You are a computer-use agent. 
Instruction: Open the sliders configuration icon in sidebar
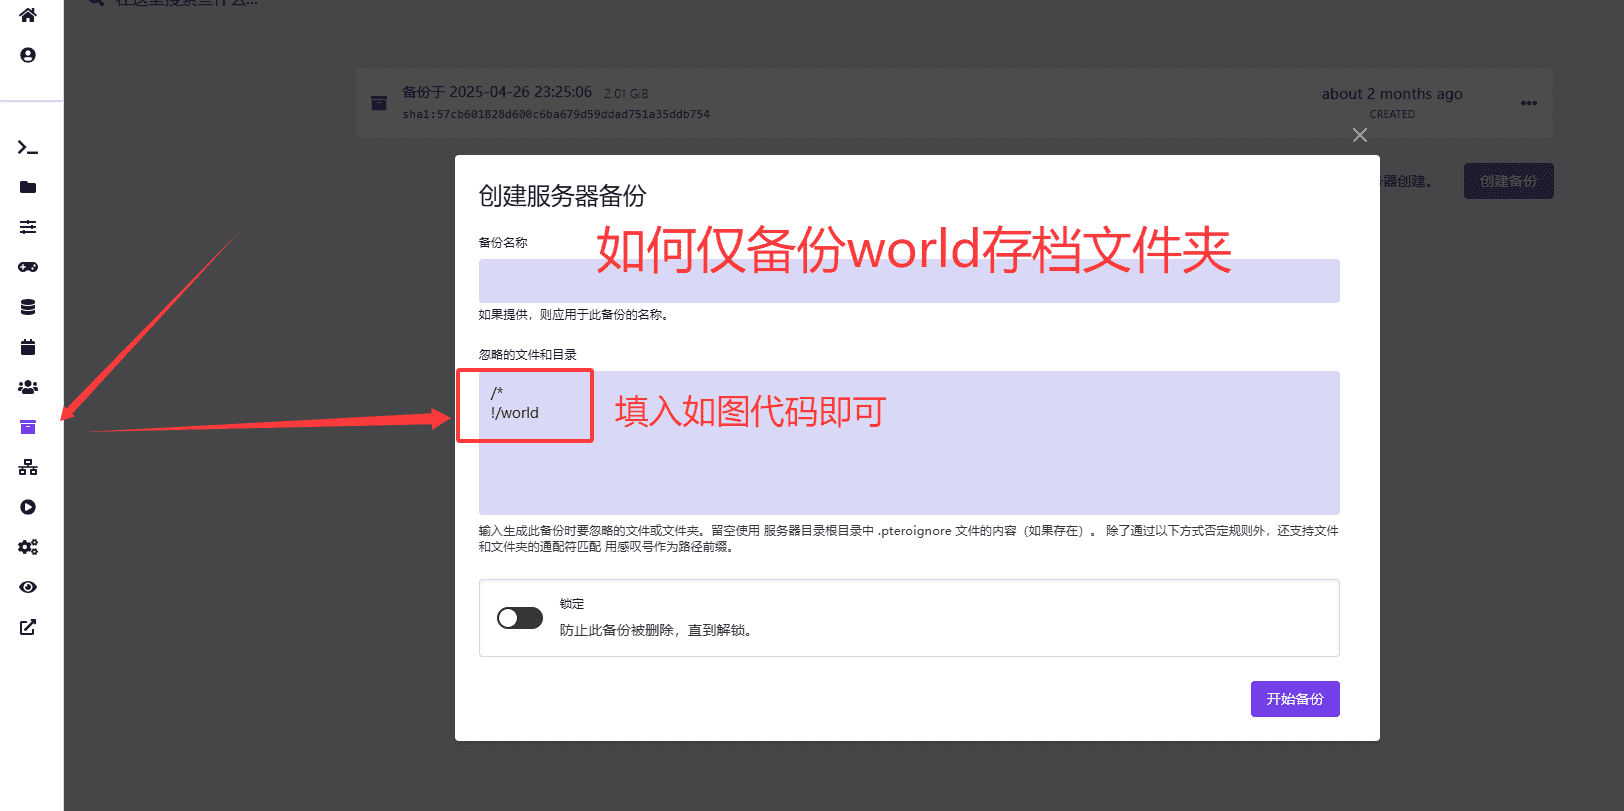coord(28,227)
